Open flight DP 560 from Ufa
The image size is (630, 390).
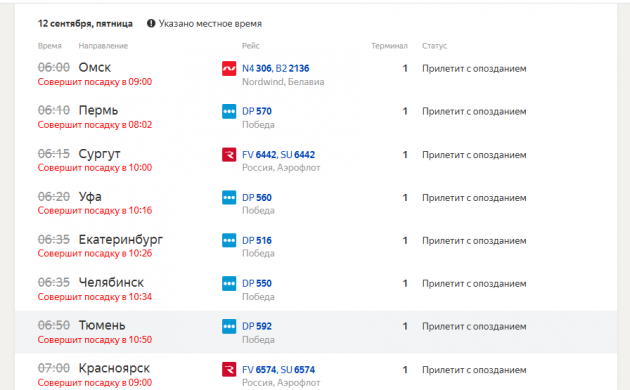pyautogui.click(x=257, y=198)
